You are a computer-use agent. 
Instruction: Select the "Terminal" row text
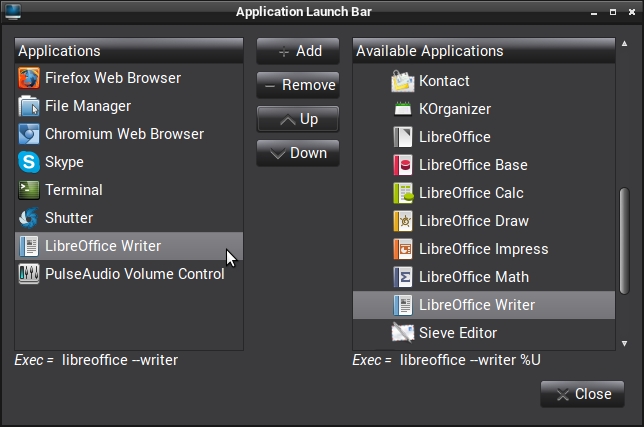[x=74, y=190]
